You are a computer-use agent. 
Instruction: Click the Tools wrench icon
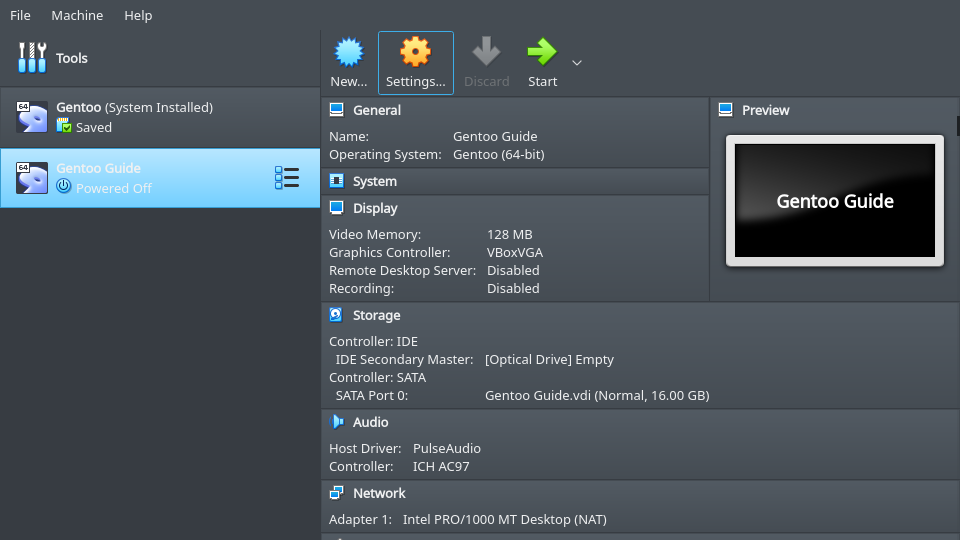pyautogui.click(x=32, y=58)
